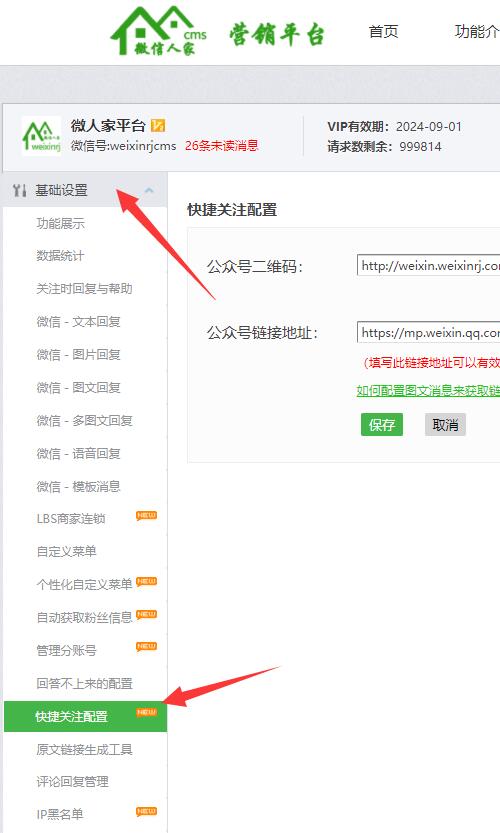
Task: Collapse the 基础设置 section chevron
Action: [149, 190]
